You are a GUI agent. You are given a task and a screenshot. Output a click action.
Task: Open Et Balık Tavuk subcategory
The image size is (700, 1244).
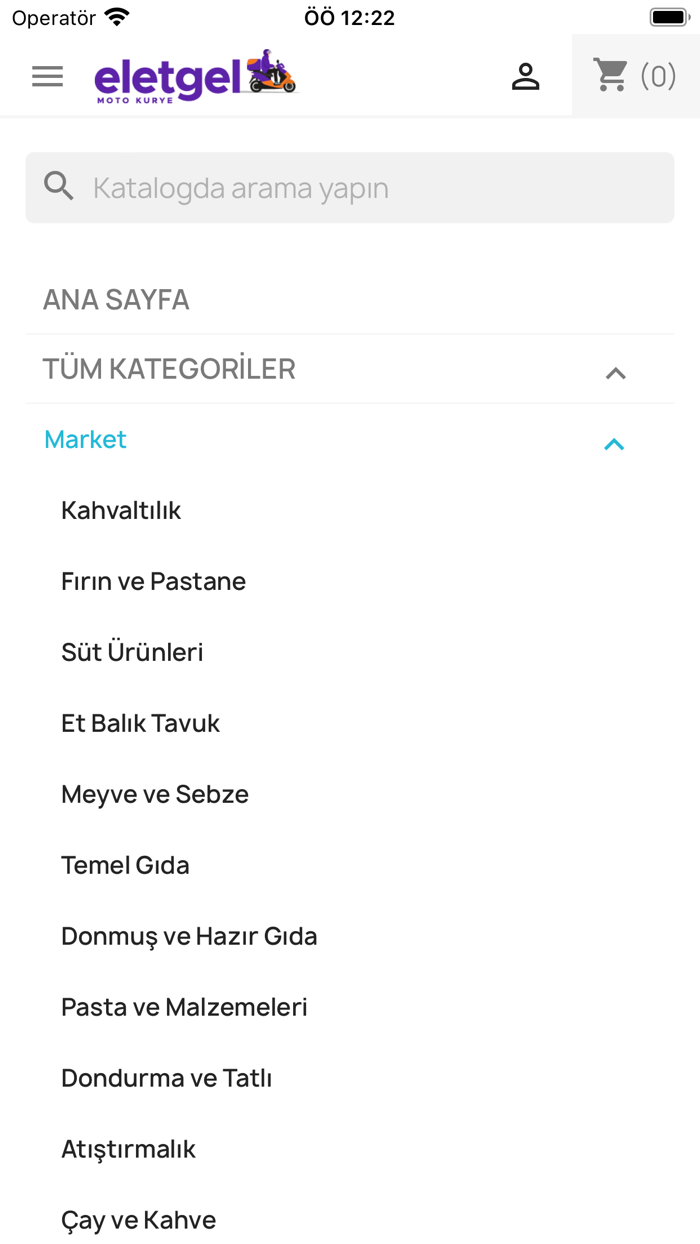(140, 724)
